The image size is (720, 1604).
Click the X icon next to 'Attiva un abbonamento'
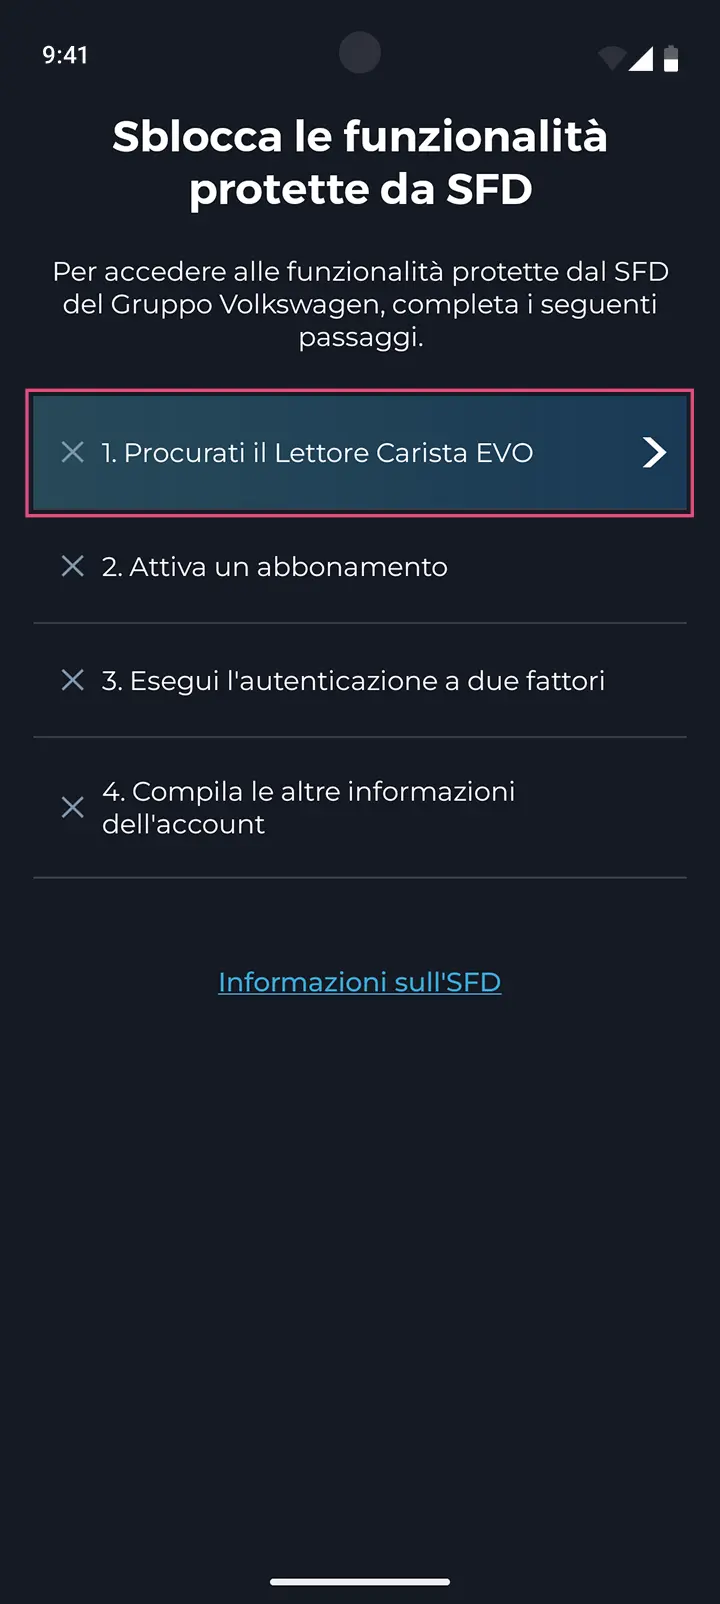tap(72, 566)
